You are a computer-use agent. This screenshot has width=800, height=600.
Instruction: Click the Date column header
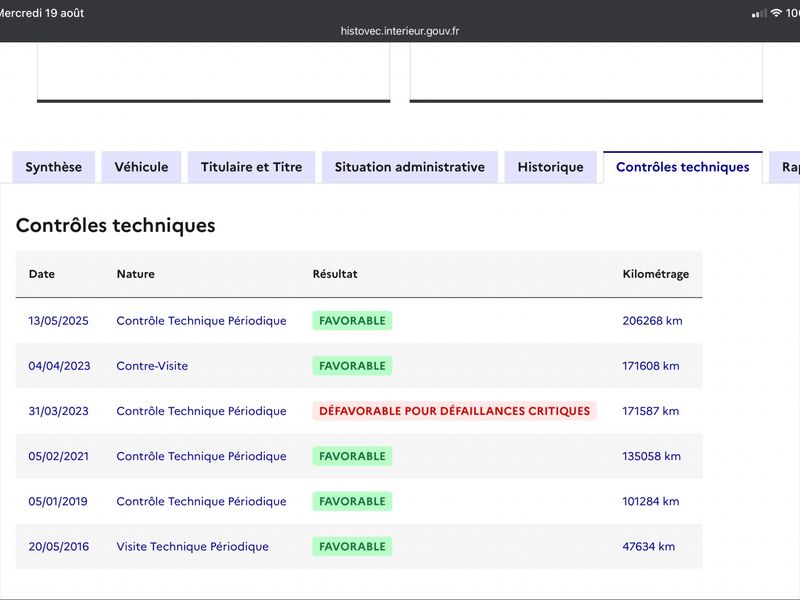[42, 274]
